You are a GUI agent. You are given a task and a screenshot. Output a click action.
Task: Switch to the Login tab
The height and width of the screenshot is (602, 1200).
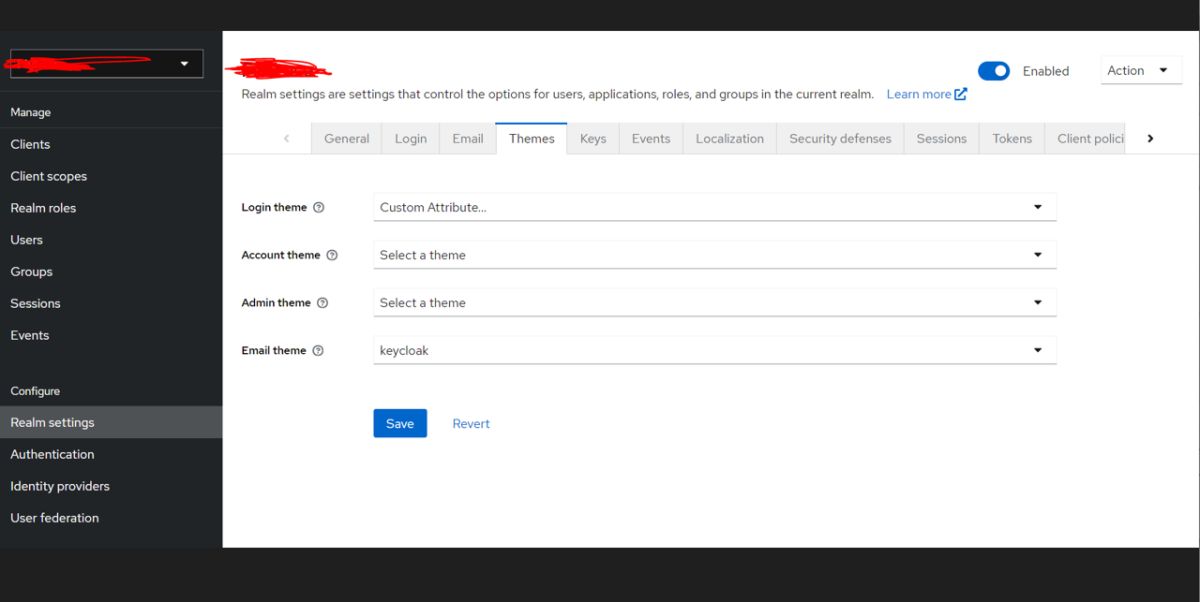410,139
